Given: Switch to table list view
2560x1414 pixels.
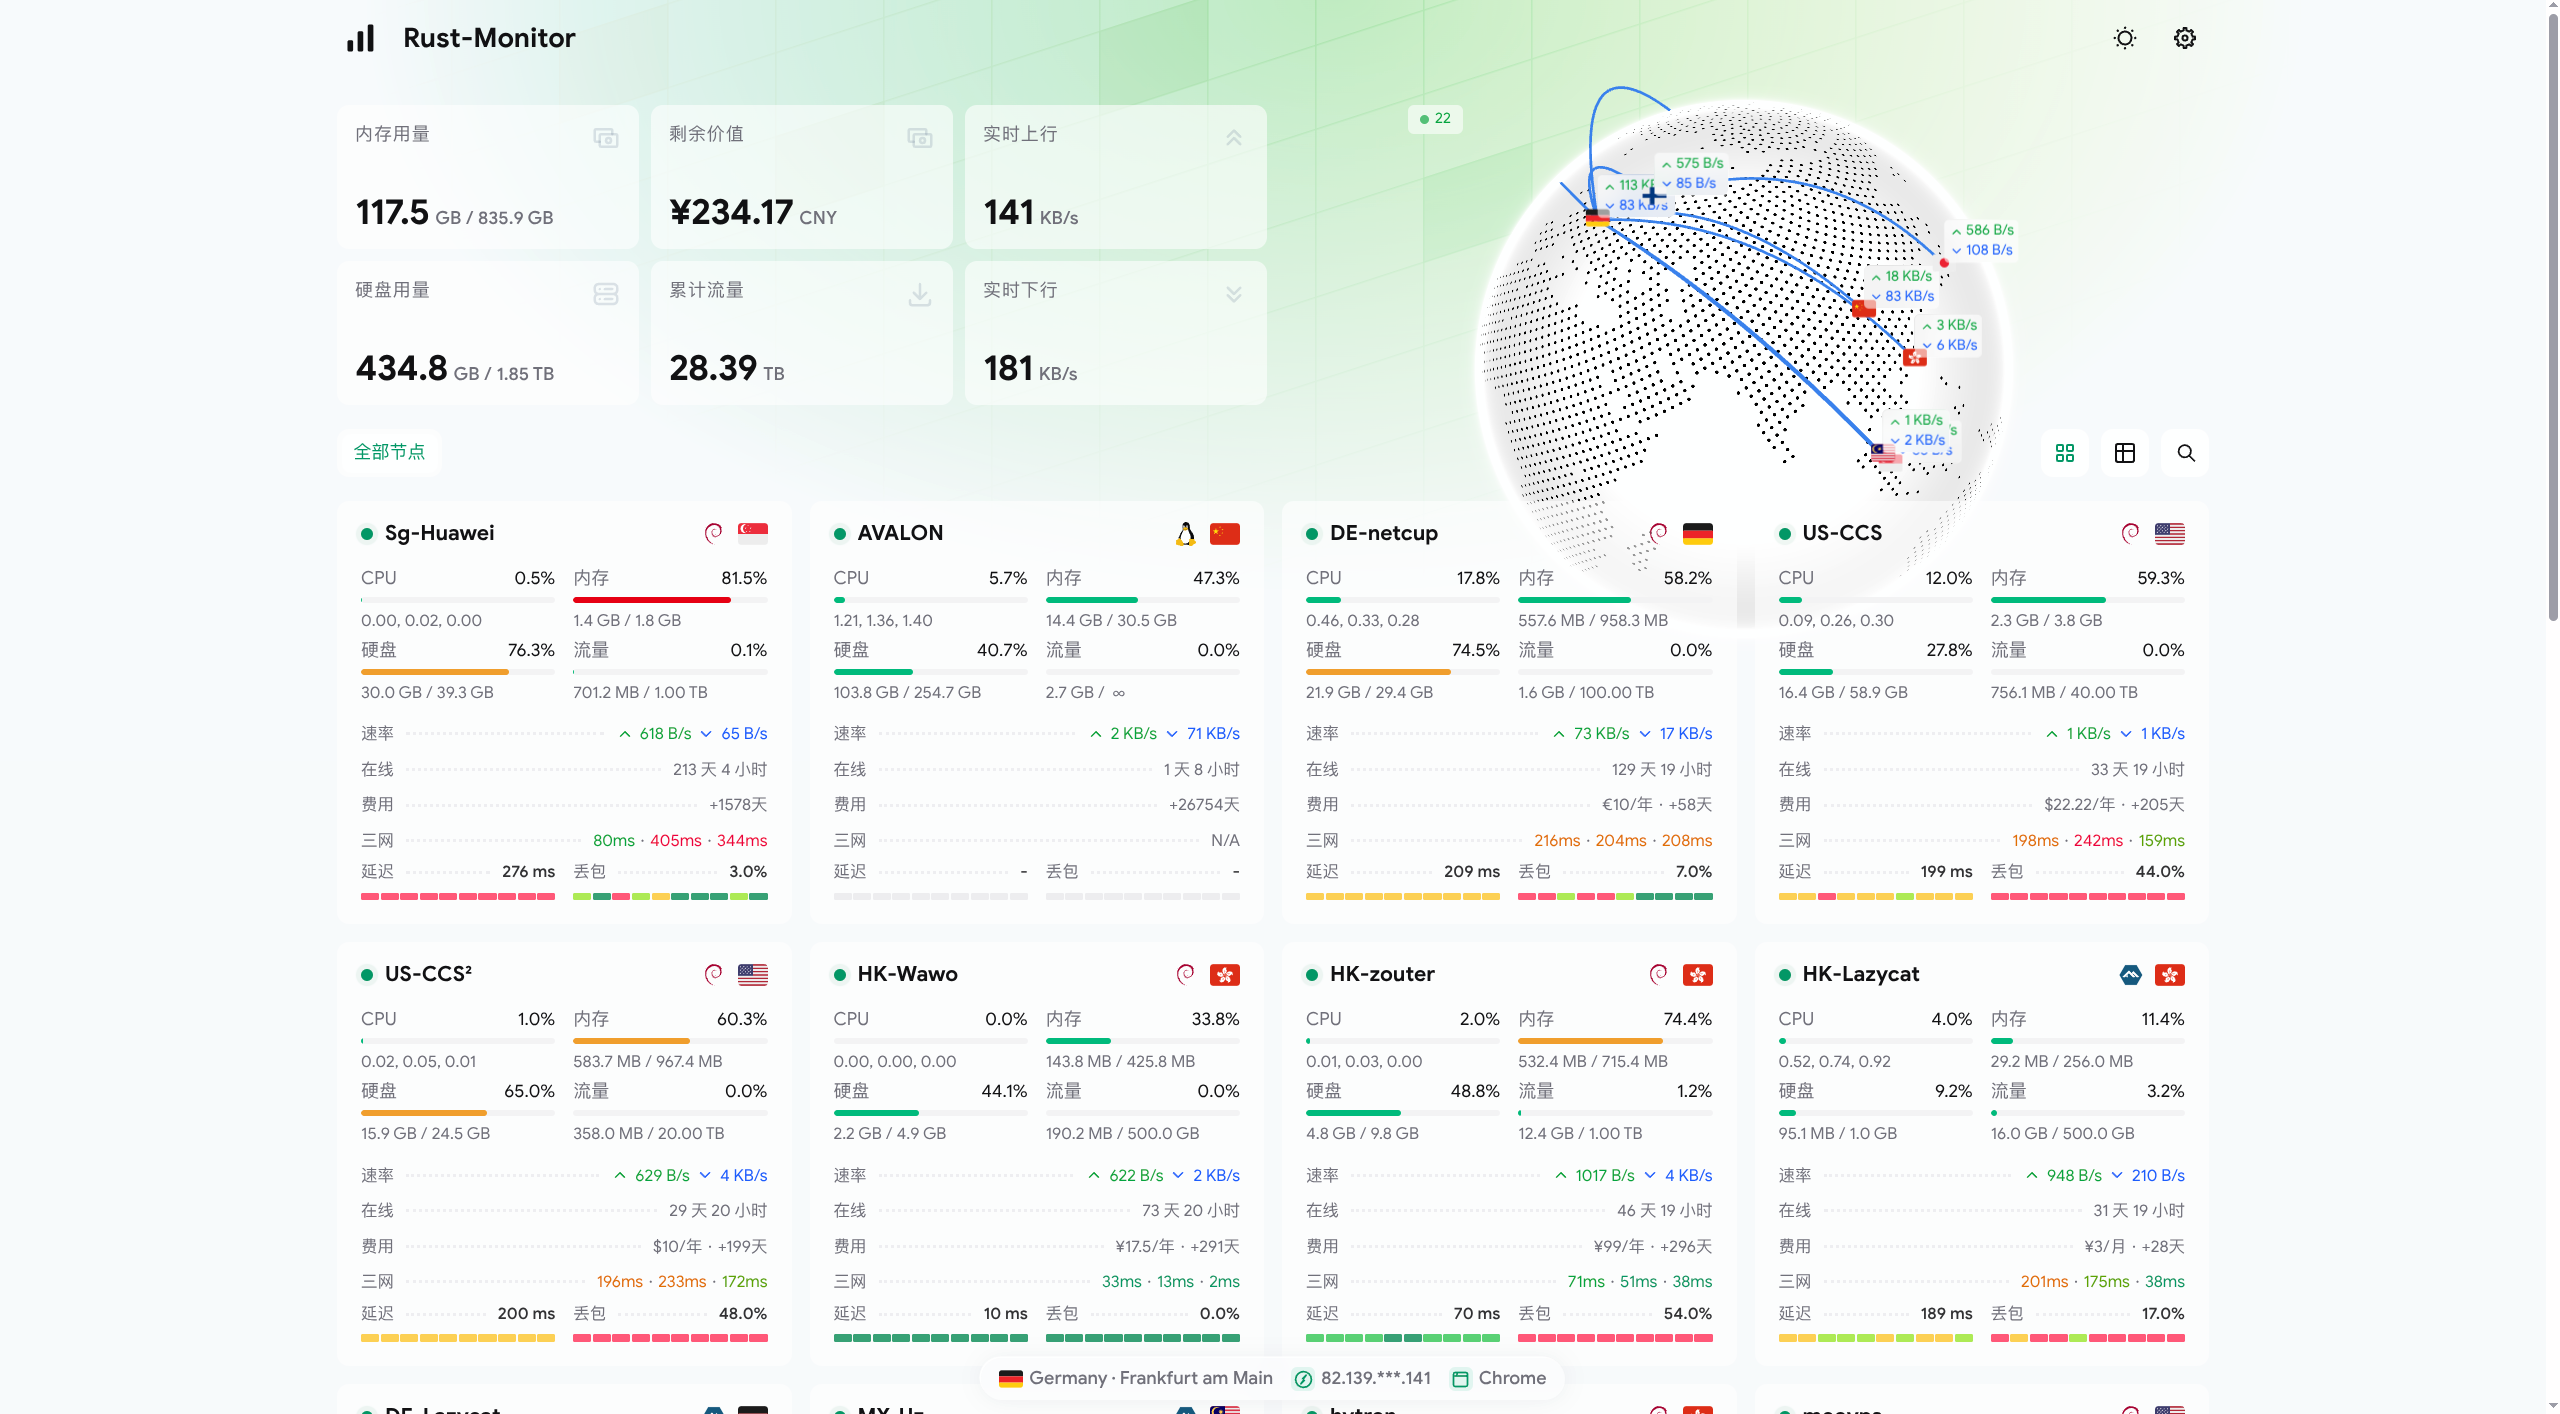Looking at the screenshot, I should (x=2124, y=453).
